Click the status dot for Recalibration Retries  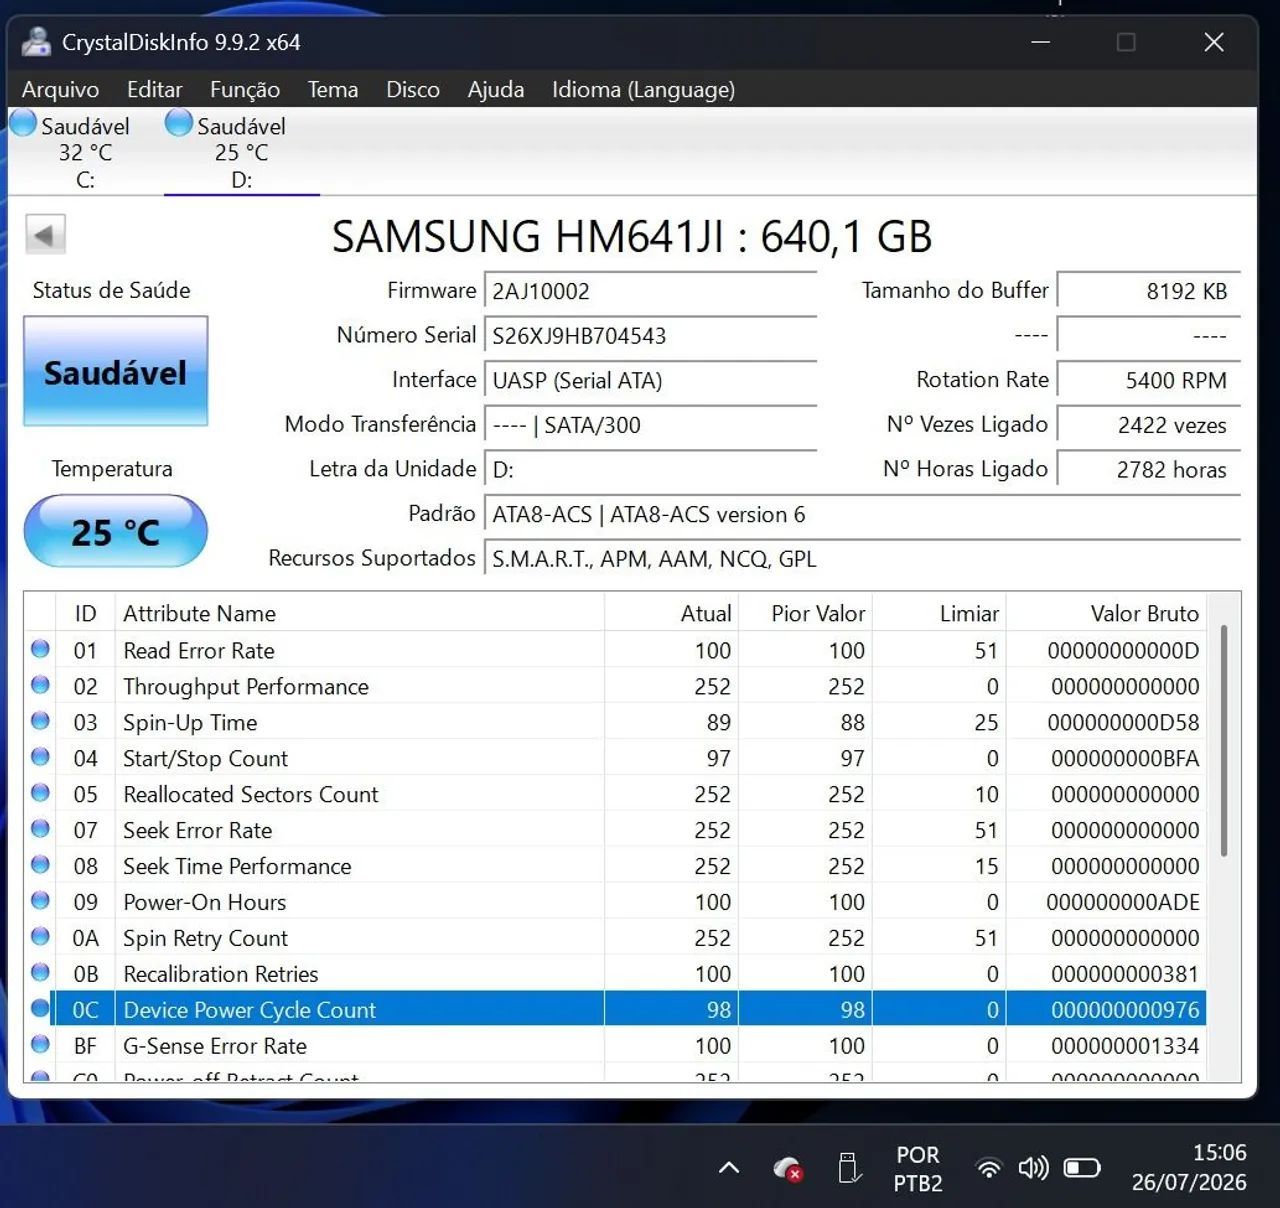point(40,973)
